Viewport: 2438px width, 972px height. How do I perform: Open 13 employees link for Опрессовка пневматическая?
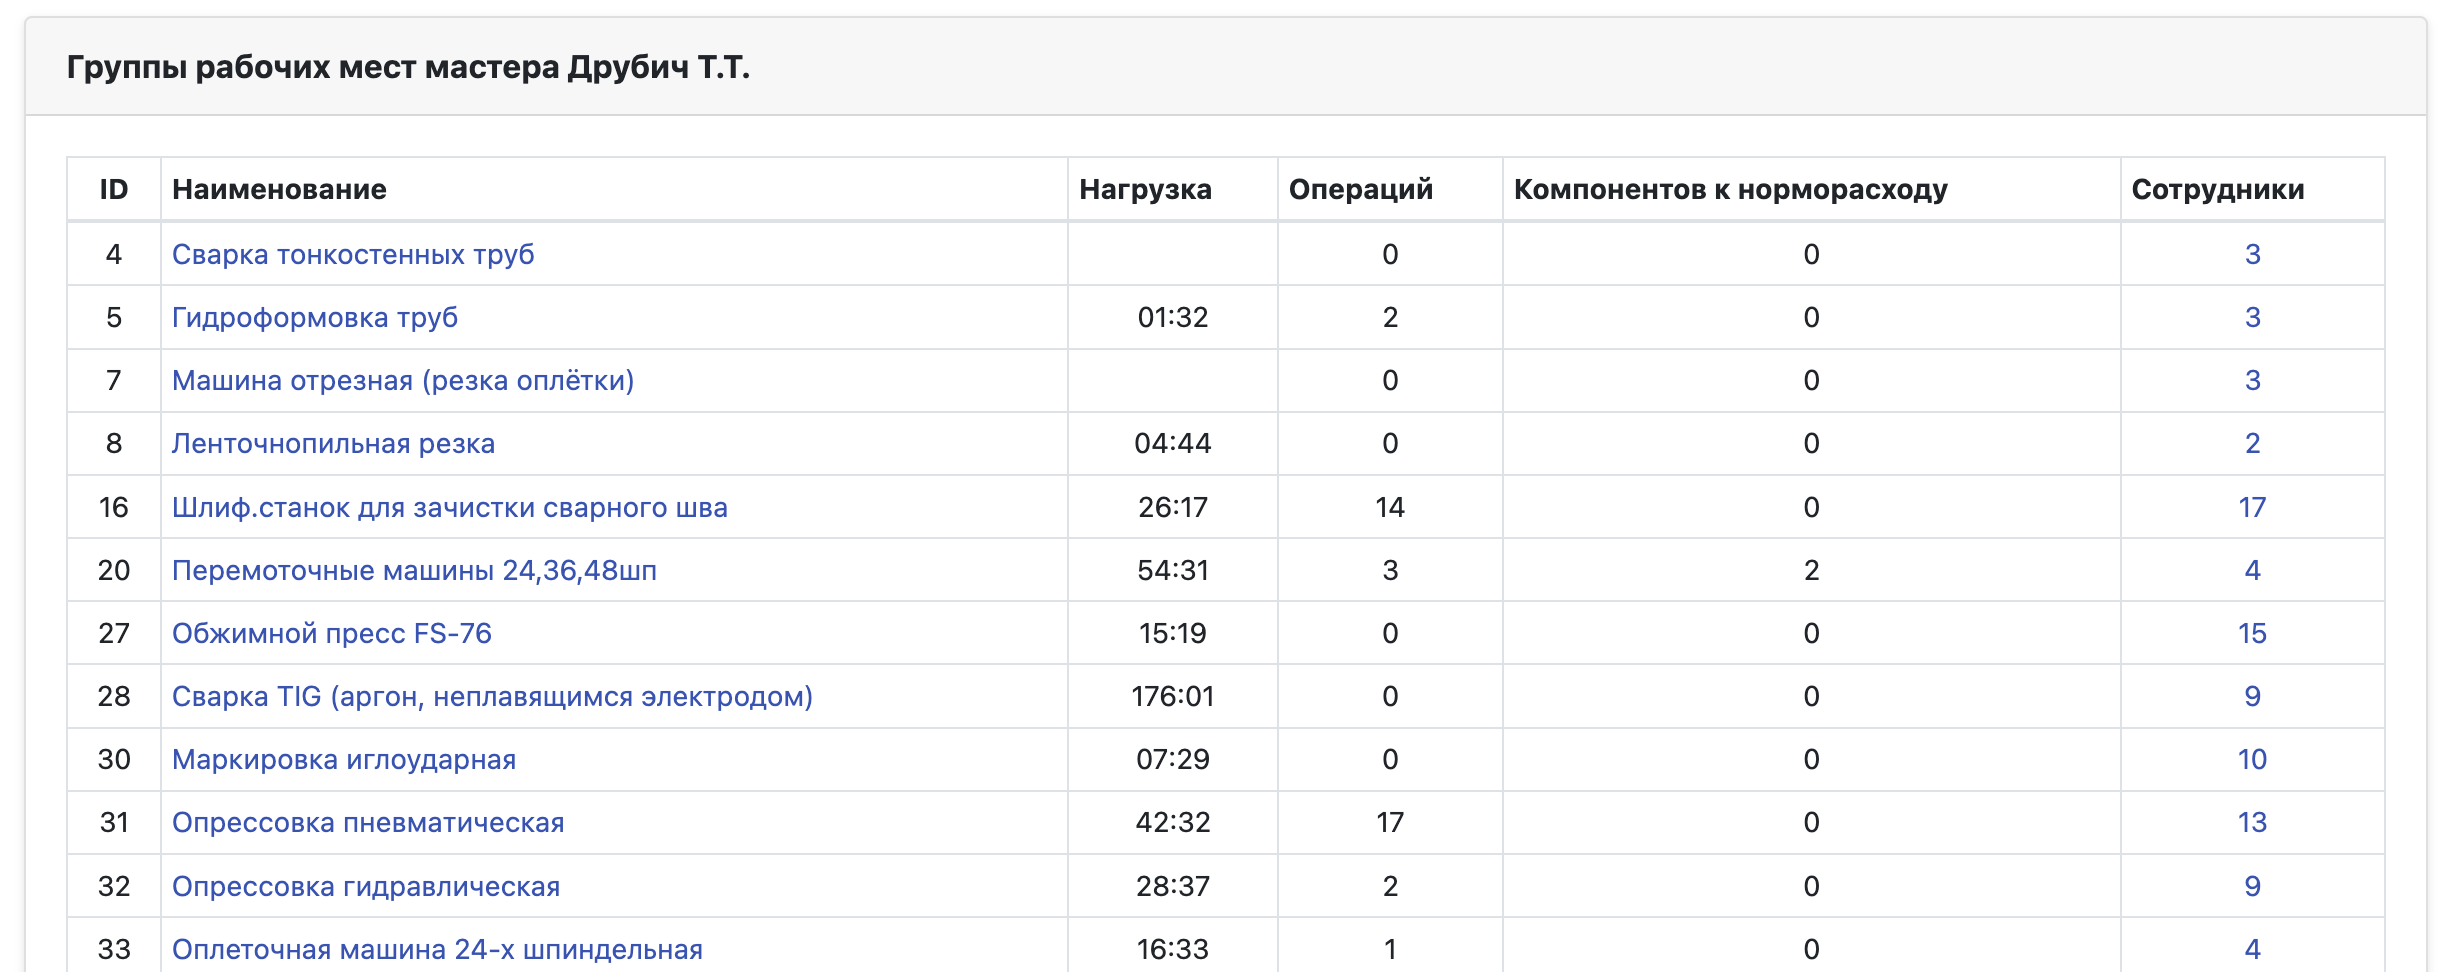(2252, 822)
